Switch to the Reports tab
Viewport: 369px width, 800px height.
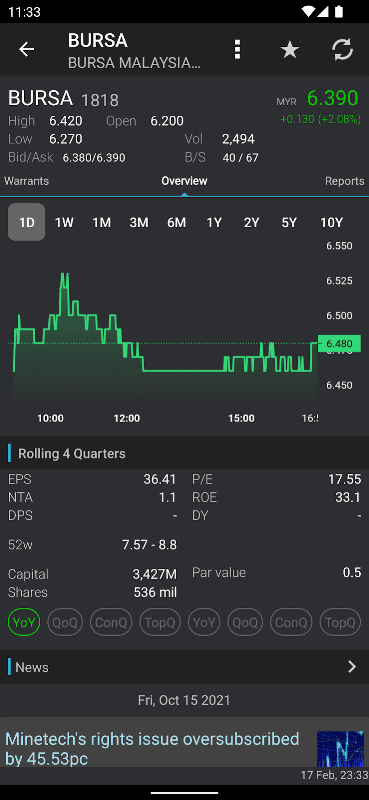[x=345, y=181]
